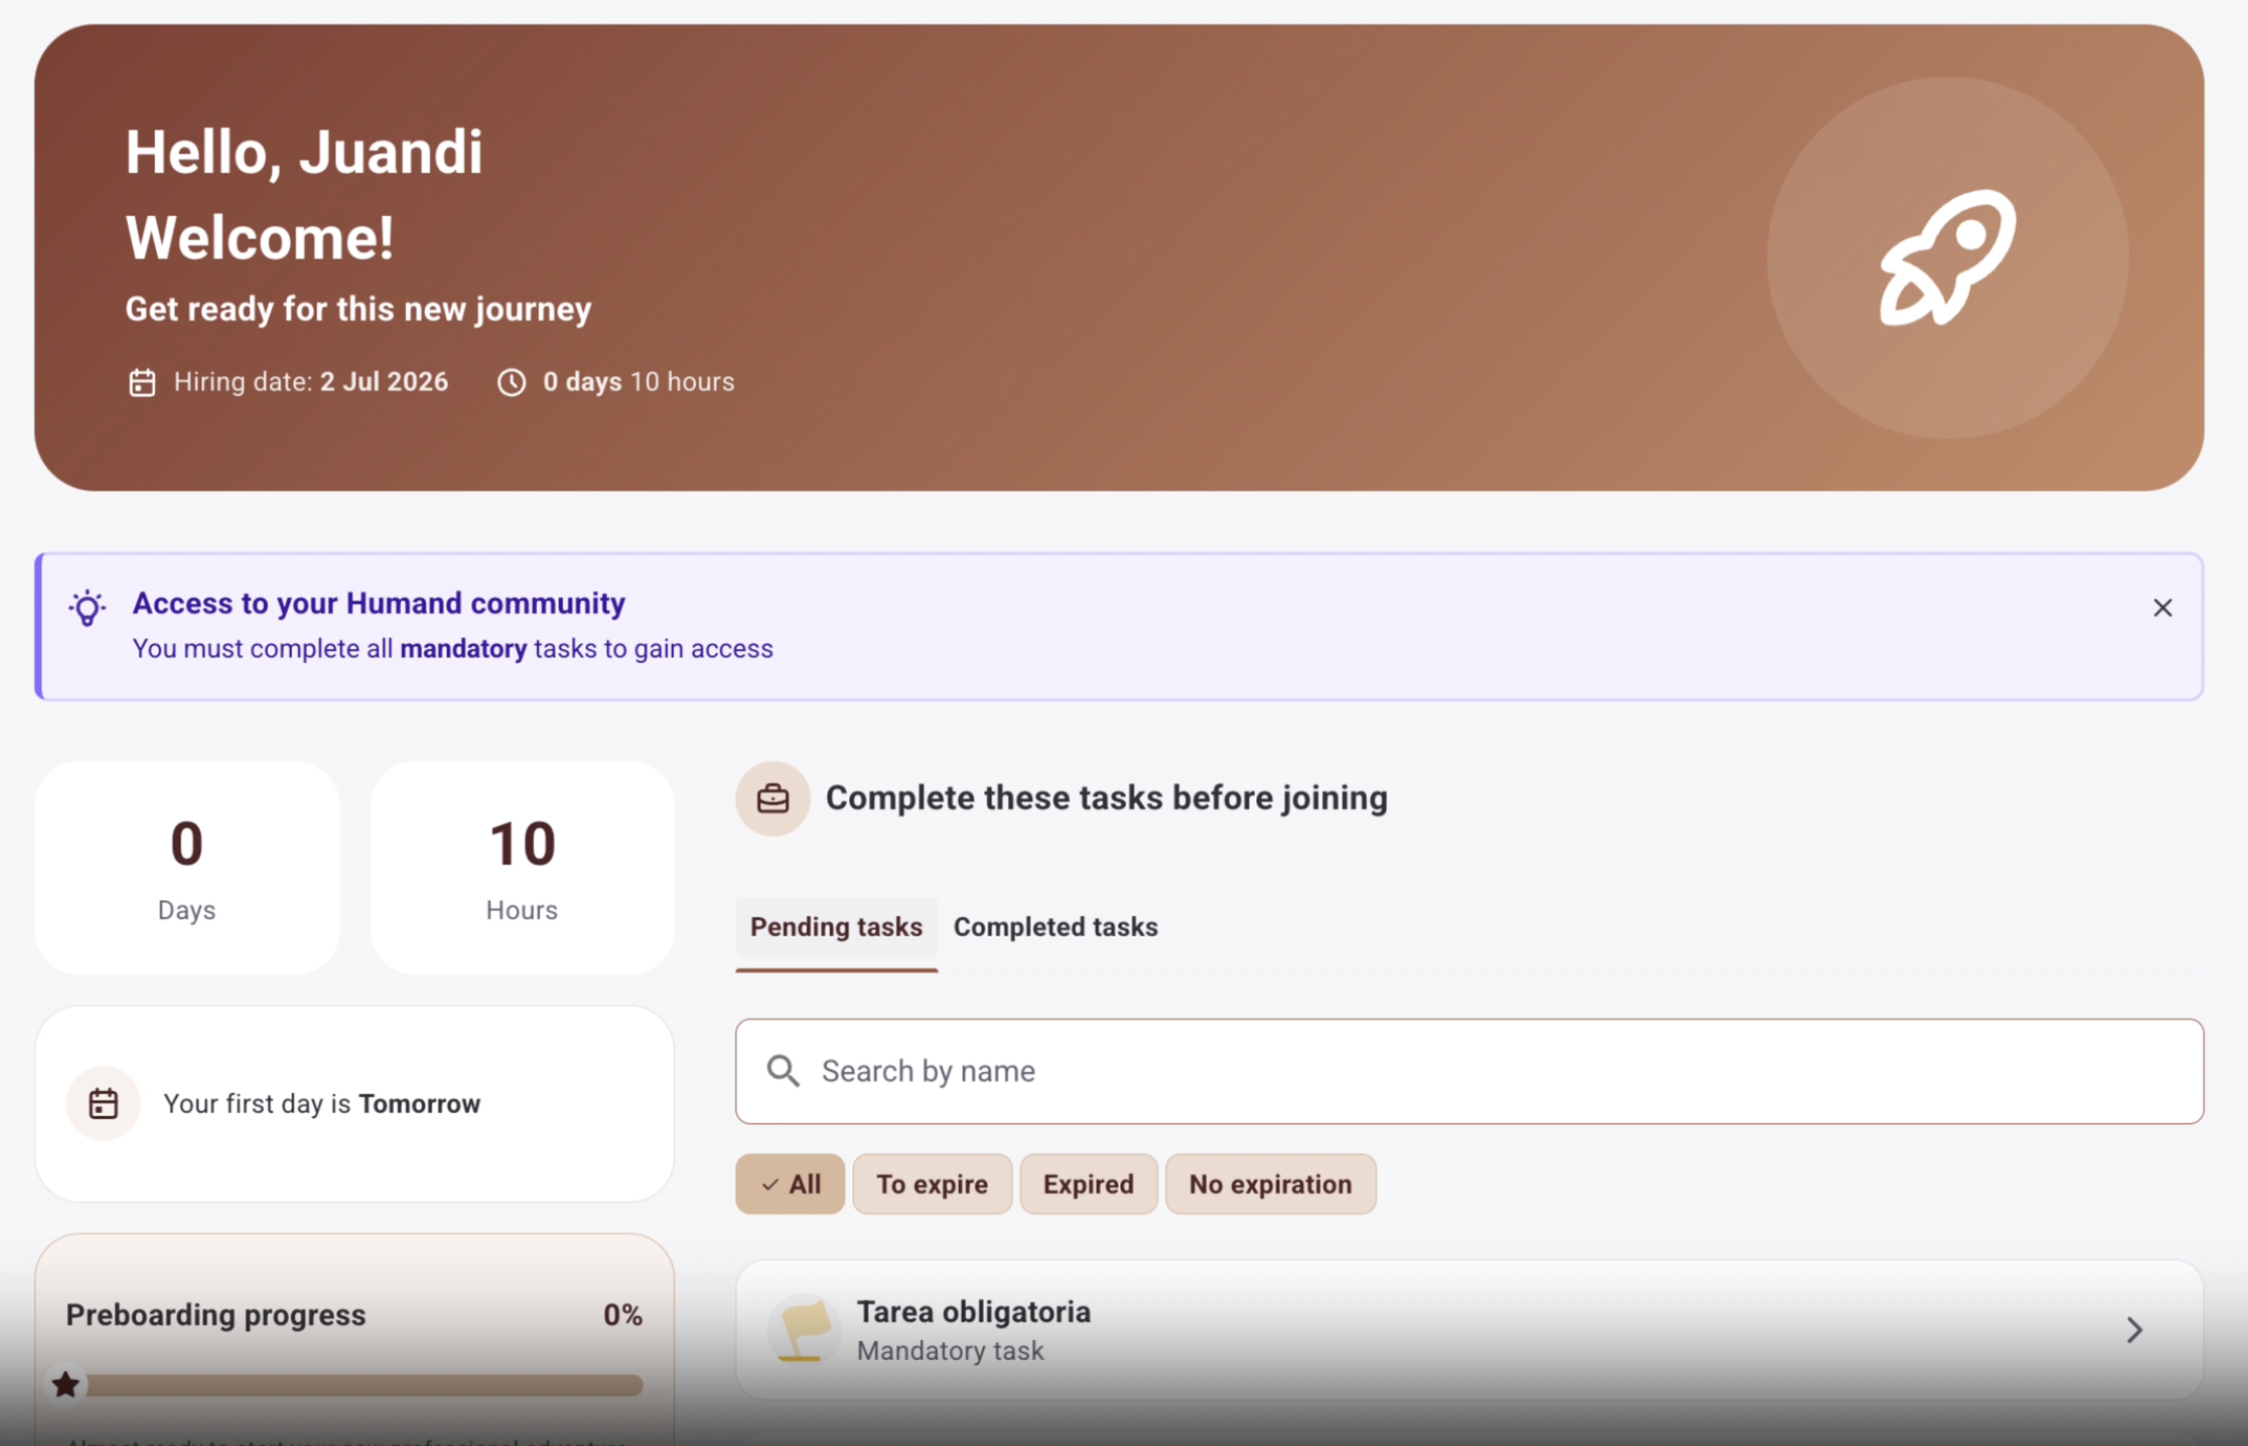Dismiss the Humand community access notice
Image resolution: width=2248 pixels, height=1446 pixels.
[x=2162, y=608]
